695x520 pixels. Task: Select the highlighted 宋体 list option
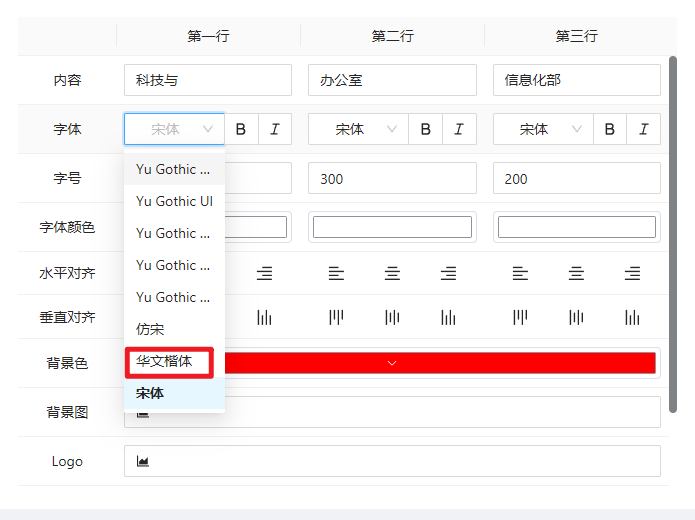151,393
